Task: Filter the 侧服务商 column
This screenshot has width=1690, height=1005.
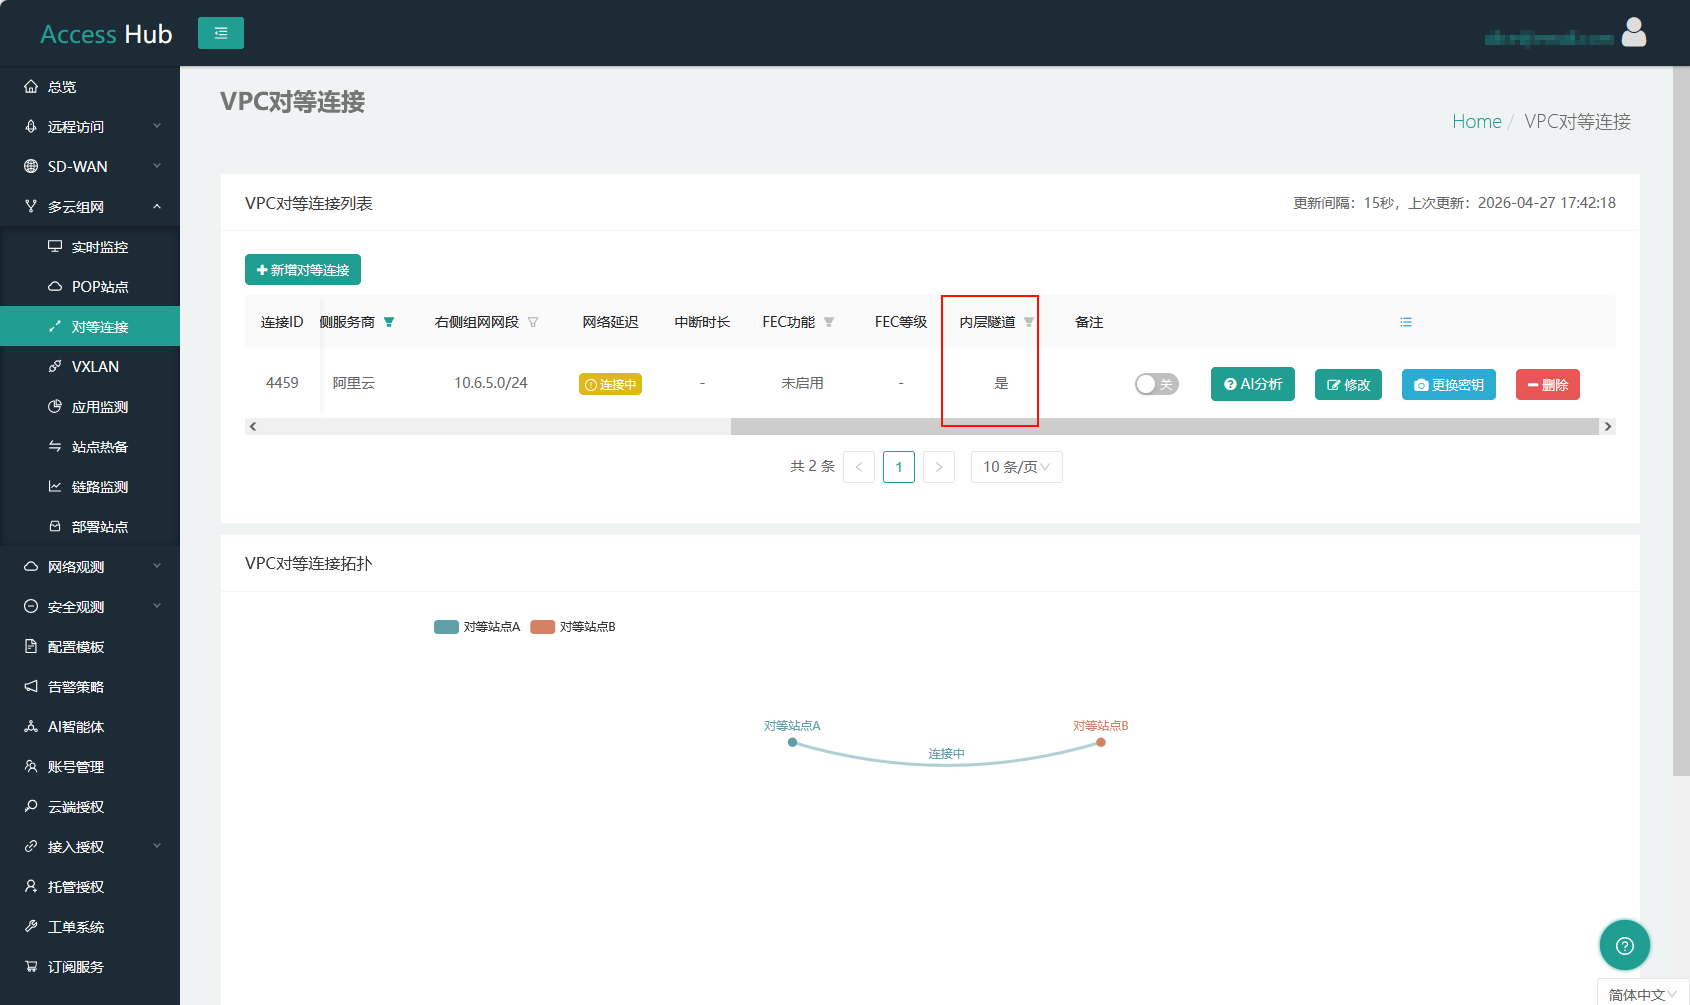Action: click(x=389, y=322)
